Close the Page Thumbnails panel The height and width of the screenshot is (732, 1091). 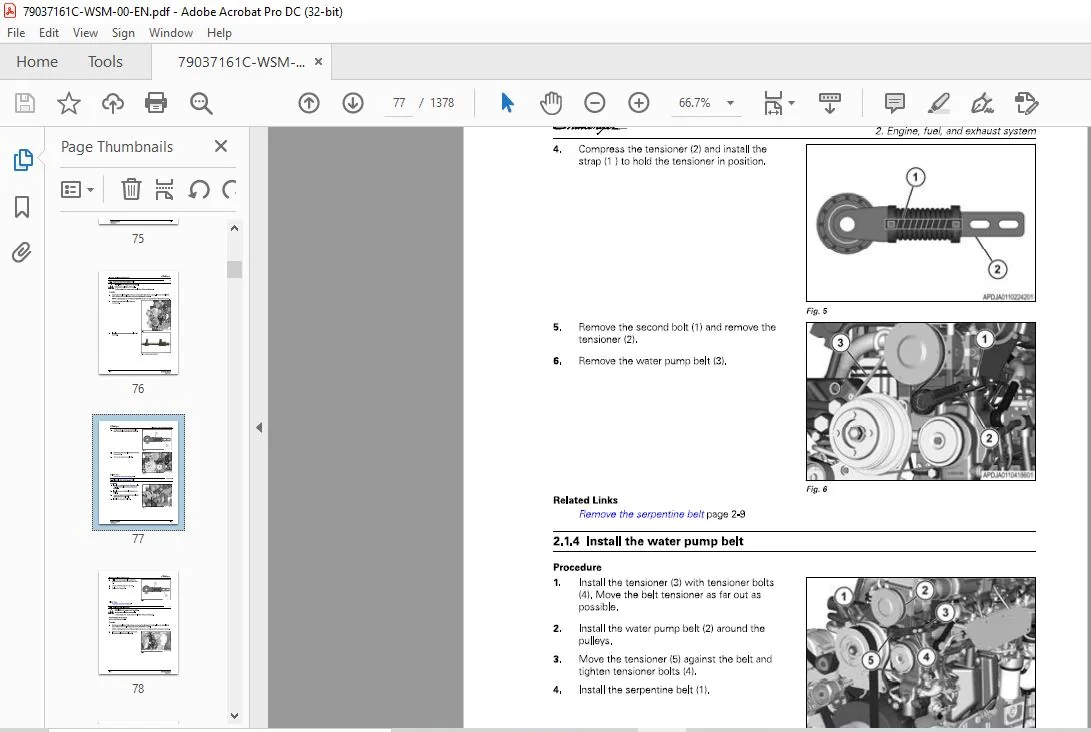[221, 146]
